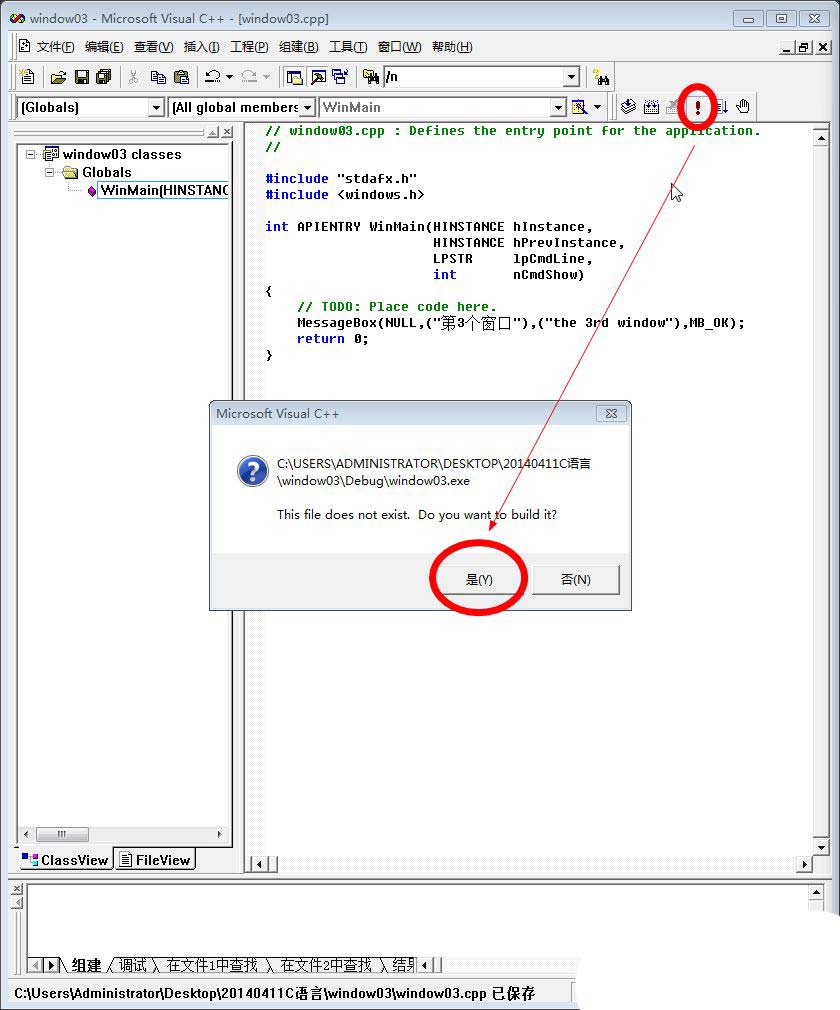Toggle the Output window visibility icon
This screenshot has width=840, height=1010.
tap(318, 77)
